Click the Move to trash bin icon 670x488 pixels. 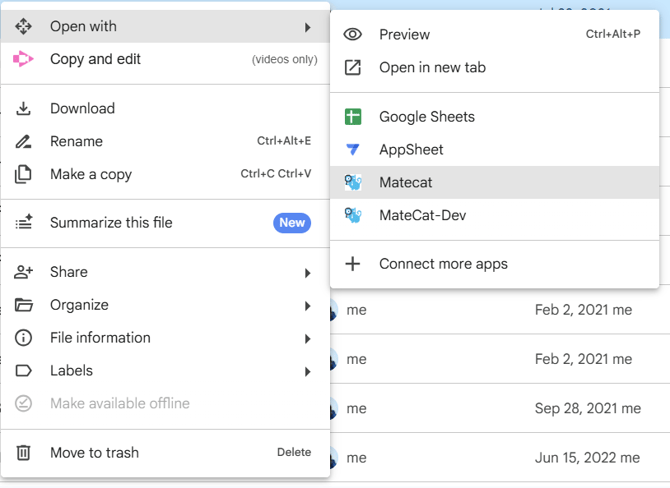(x=23, y=453)
